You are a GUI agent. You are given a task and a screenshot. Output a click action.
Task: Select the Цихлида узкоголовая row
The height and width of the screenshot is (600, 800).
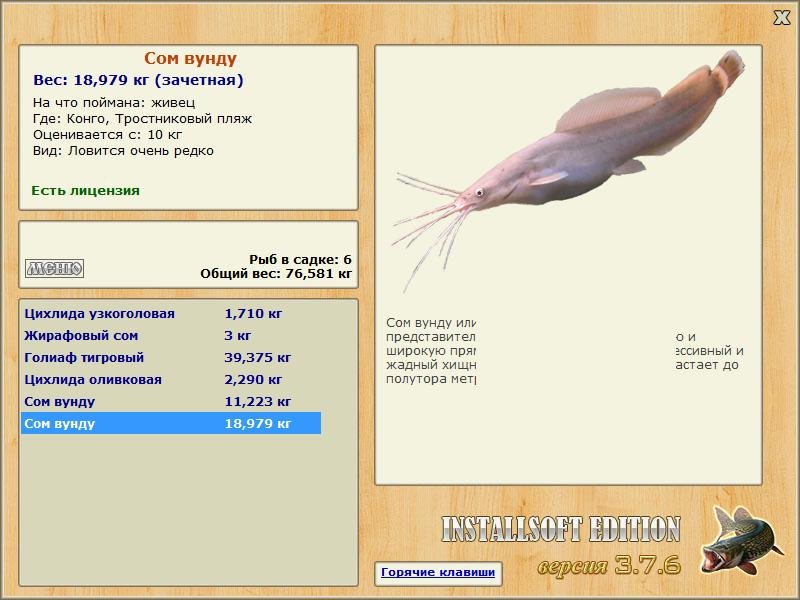(x=171, y=314)
